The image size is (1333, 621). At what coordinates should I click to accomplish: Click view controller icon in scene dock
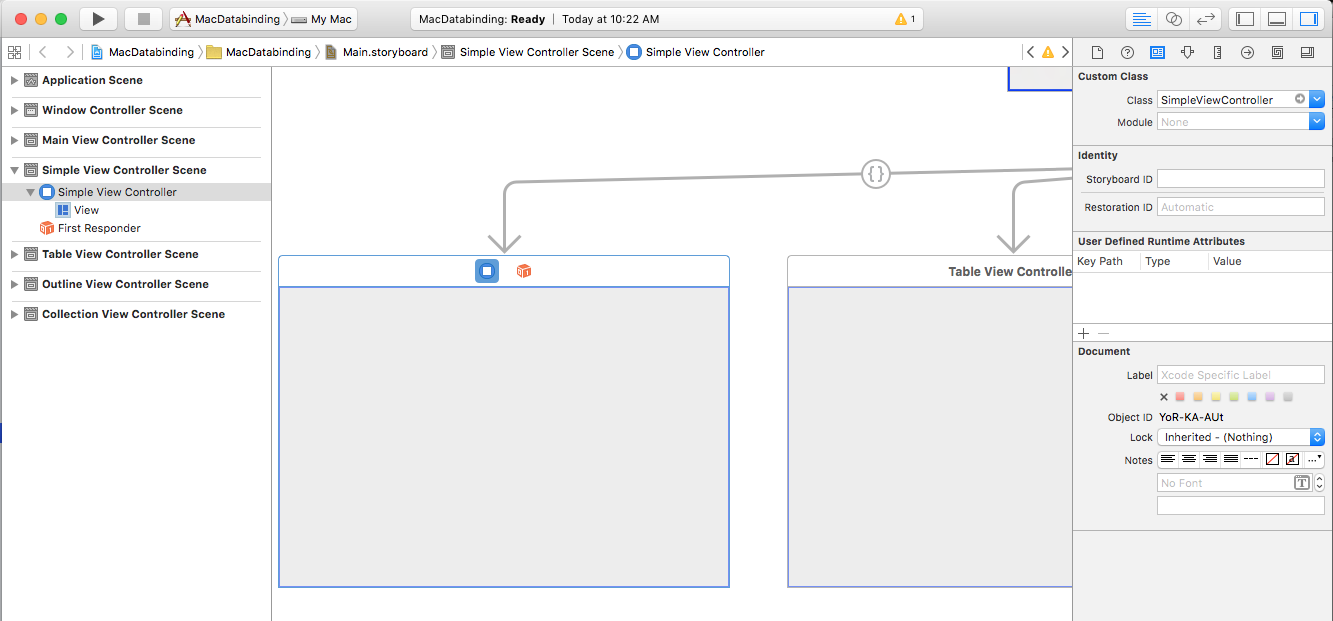[x=487, y=271]
